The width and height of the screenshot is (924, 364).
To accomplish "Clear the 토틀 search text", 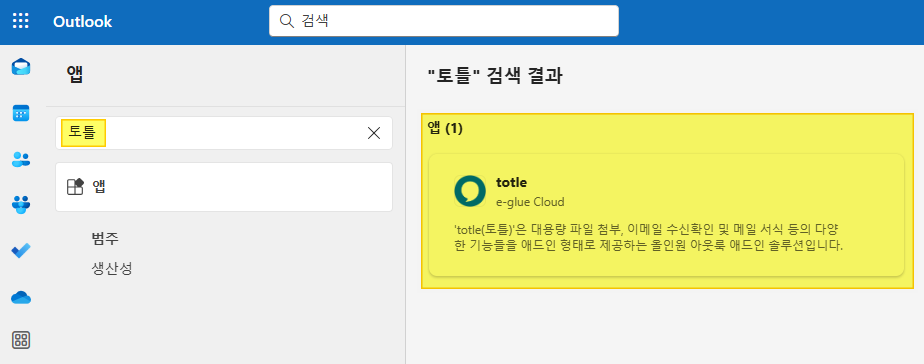I will pyautogui.click(x=374, y=133).
